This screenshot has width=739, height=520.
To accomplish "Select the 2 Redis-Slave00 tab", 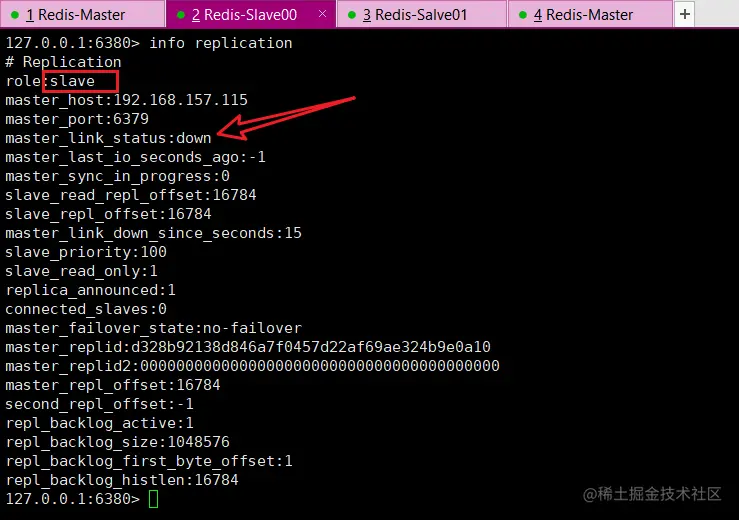I will 251,15.
